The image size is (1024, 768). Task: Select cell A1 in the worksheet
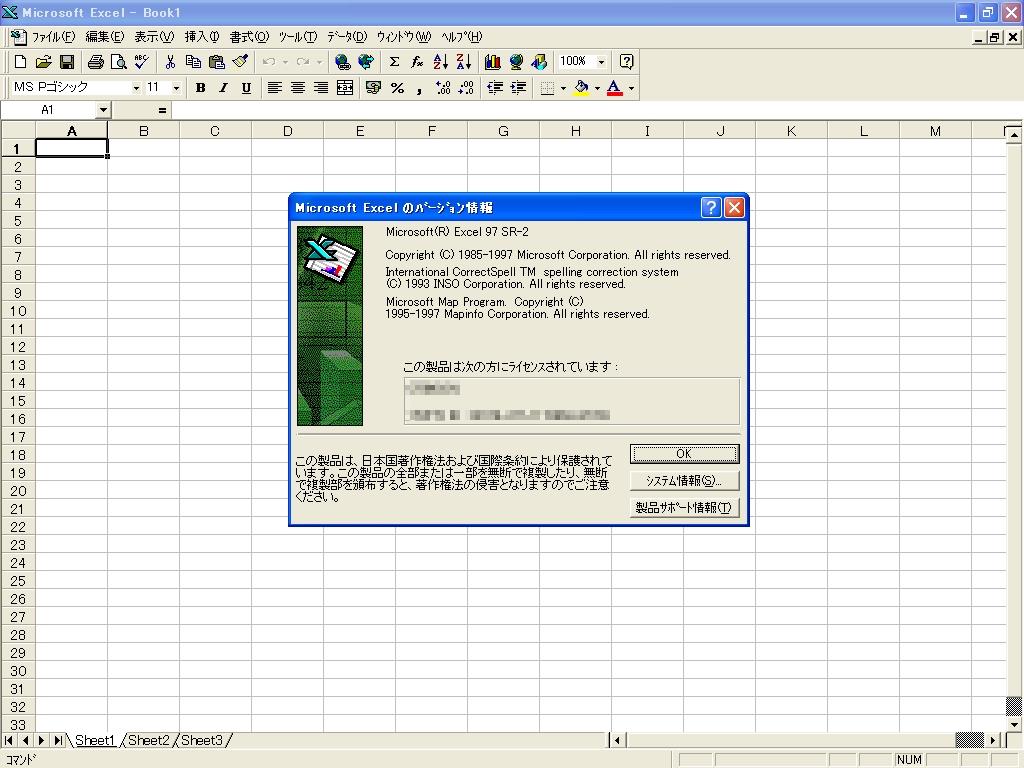pos(71,149)
